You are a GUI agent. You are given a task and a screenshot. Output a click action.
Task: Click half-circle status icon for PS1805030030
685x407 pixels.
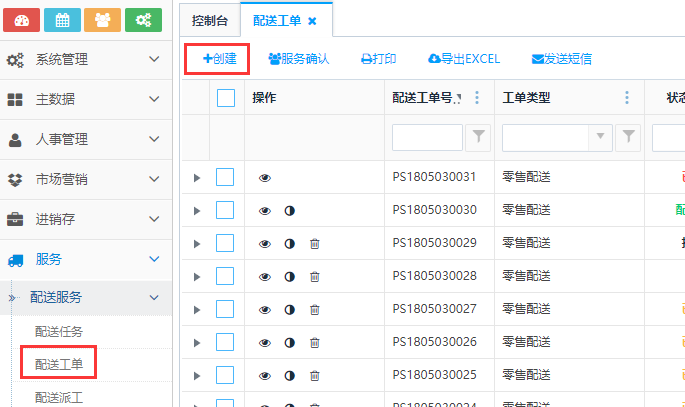tap(290, 211)
